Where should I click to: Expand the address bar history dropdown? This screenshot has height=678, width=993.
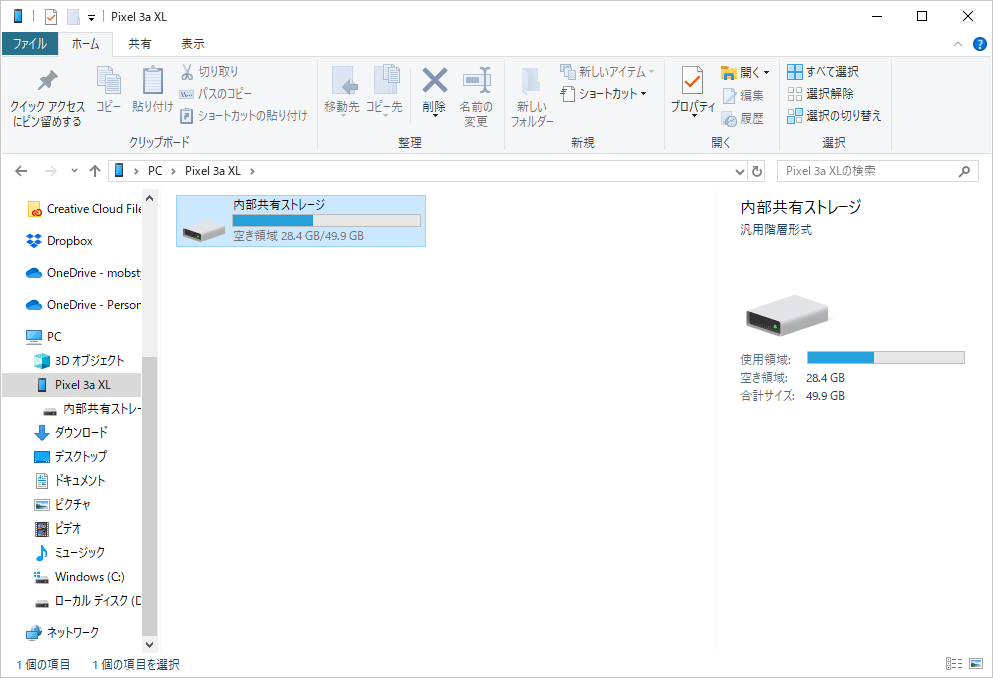point(740,171)
